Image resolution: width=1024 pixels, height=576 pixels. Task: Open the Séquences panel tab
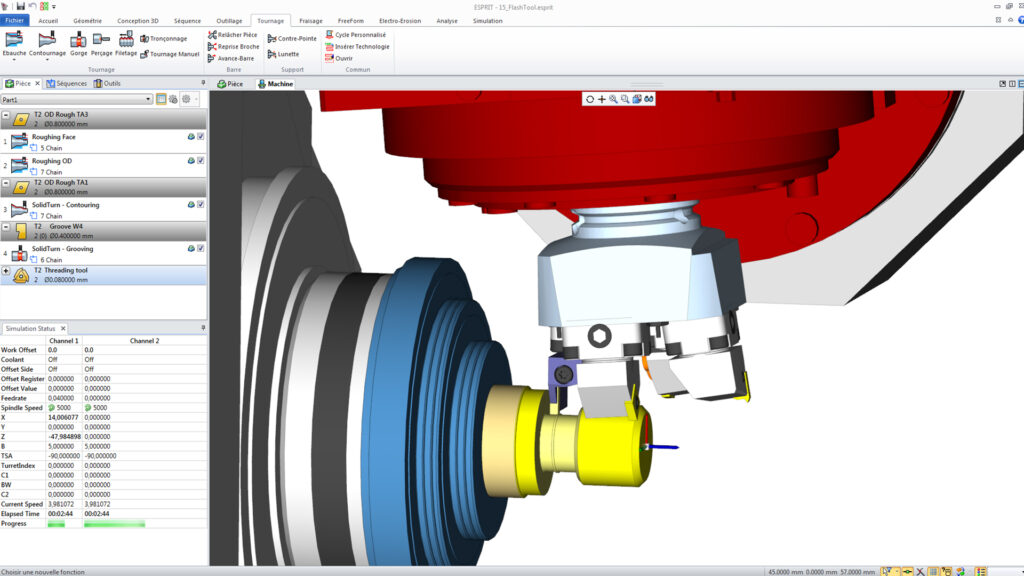pyautogui.click(x=67, y=84)
